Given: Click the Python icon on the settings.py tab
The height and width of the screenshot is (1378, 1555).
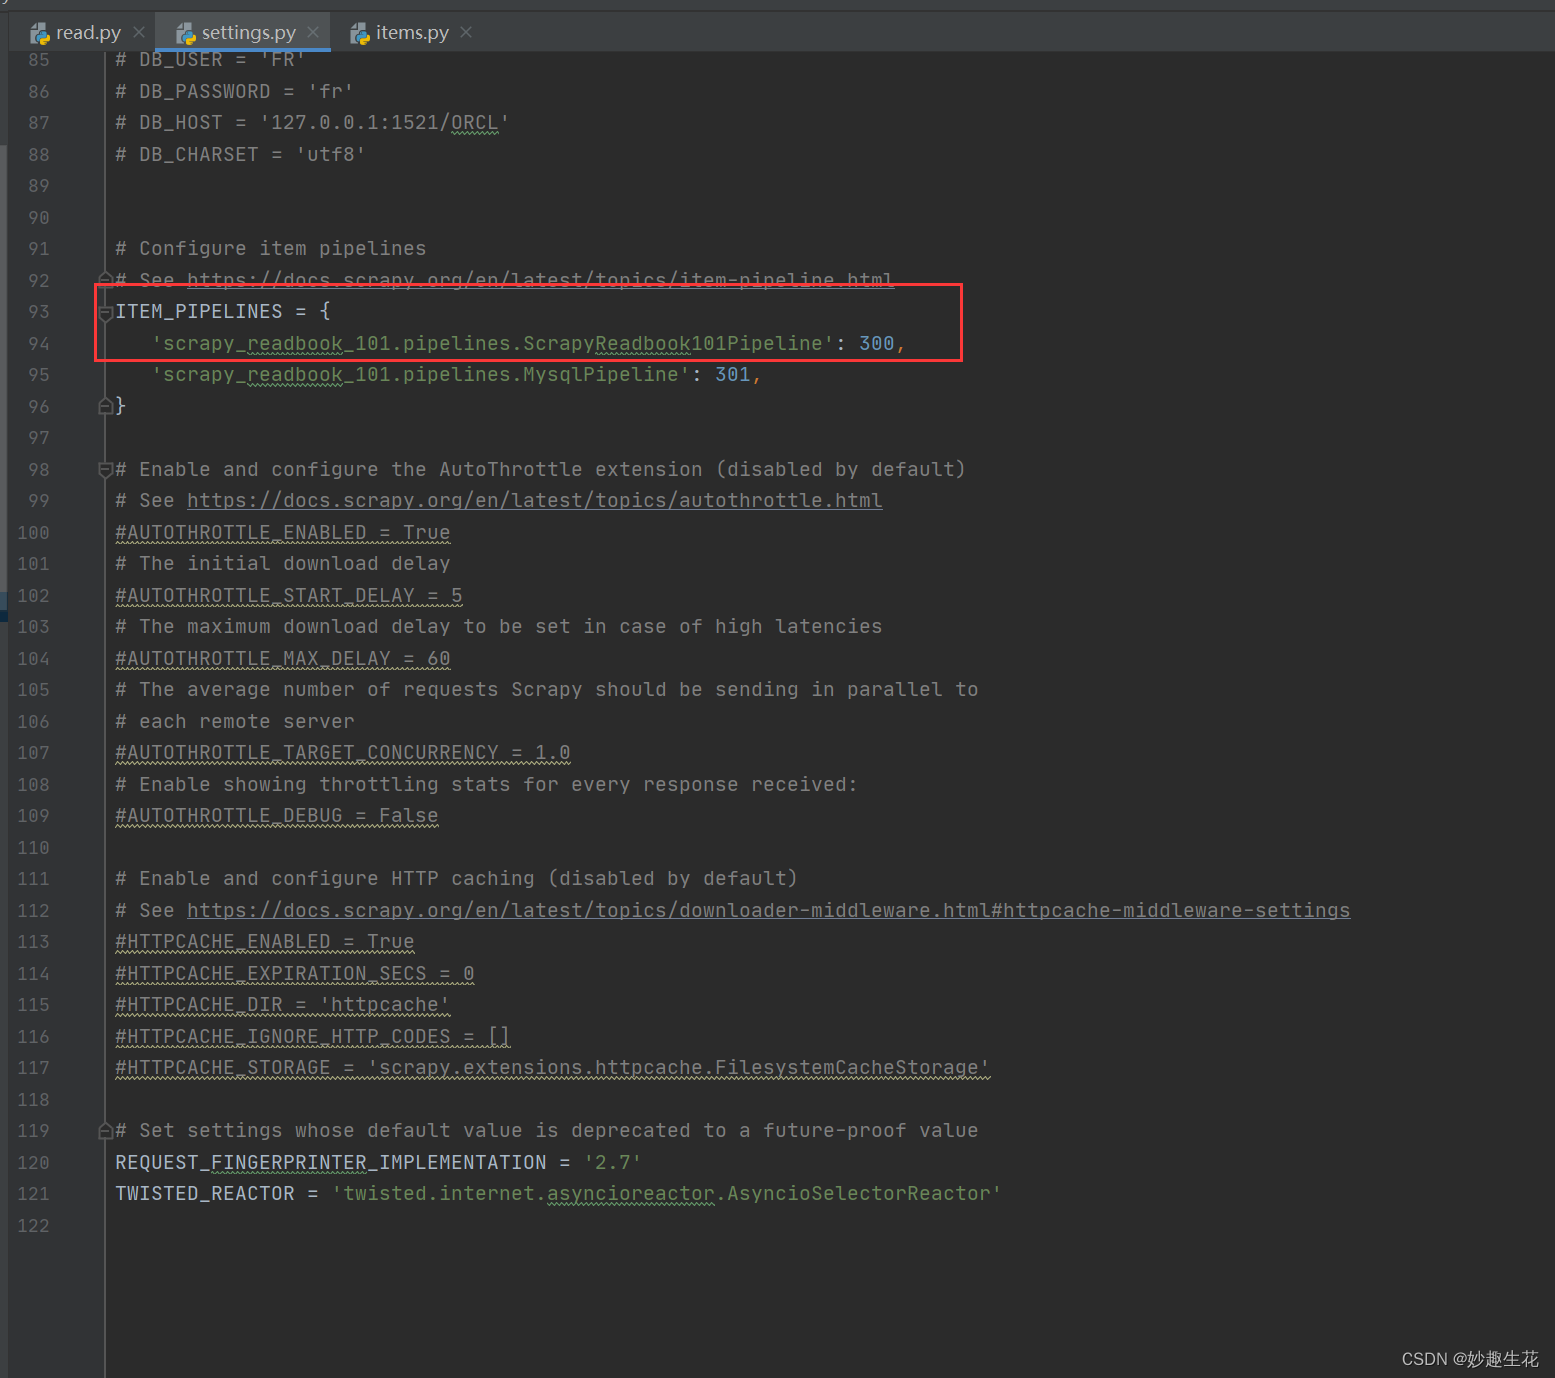Looking at the screenshot, I should click(x=186, y=32).
